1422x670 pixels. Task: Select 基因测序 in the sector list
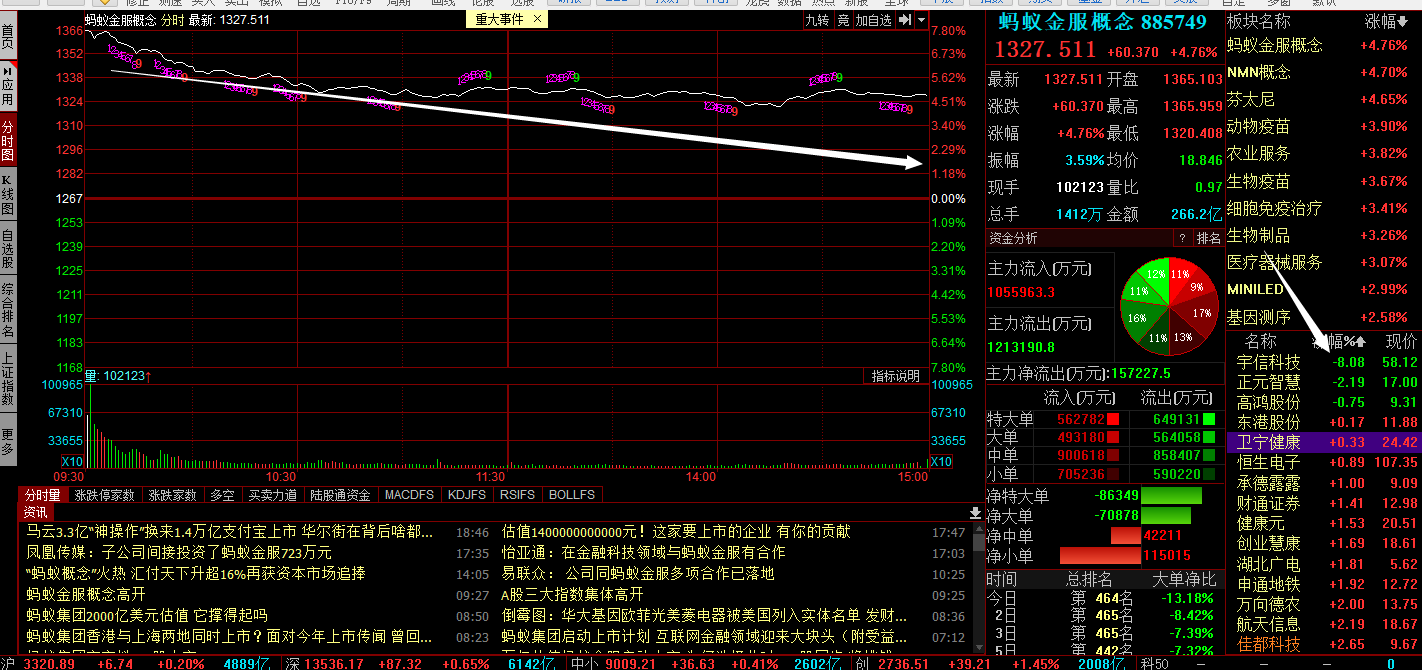1259,318
